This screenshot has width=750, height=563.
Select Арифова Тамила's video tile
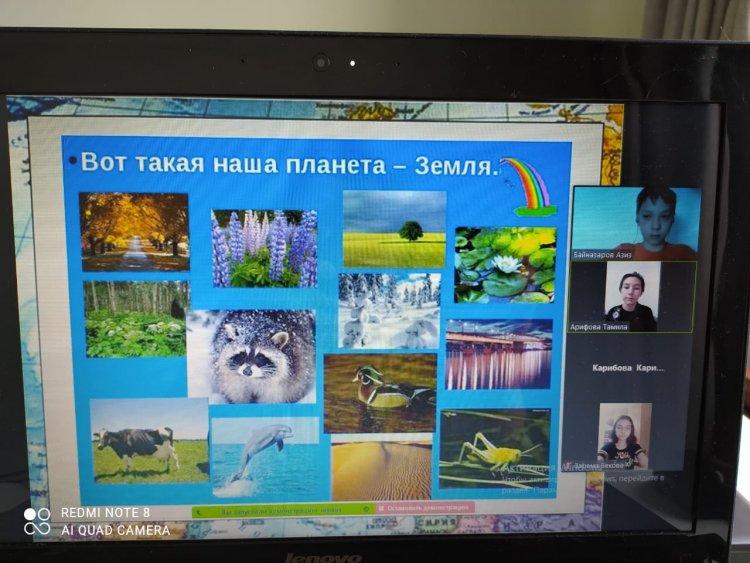tap(632, 297)
